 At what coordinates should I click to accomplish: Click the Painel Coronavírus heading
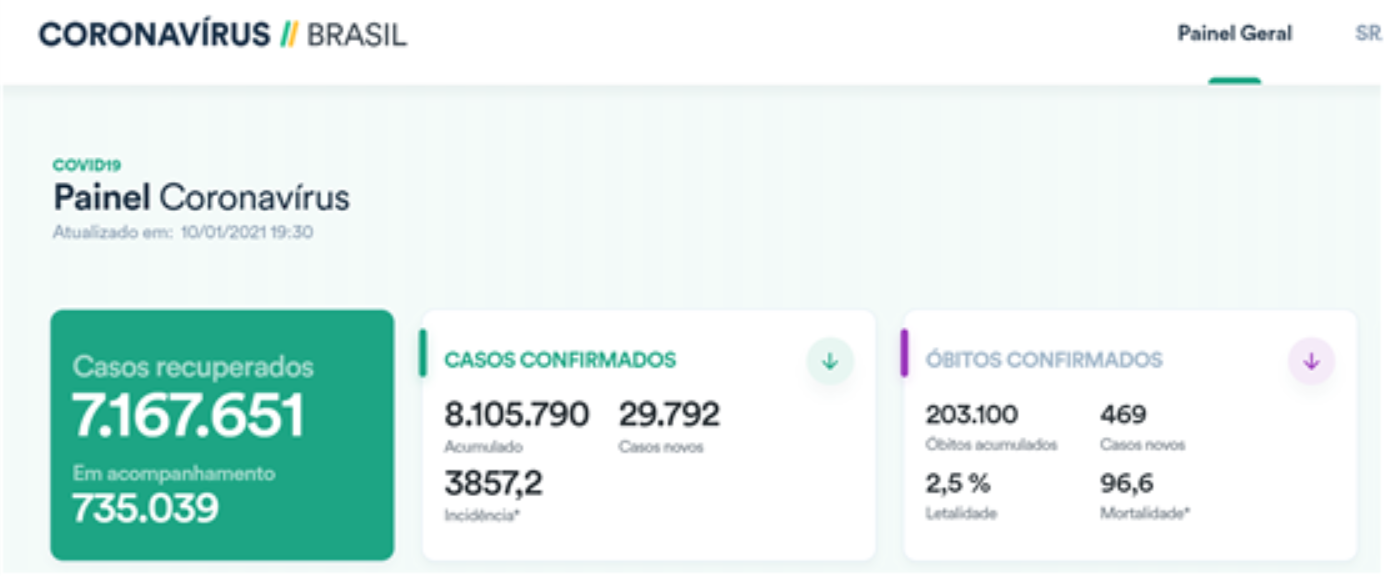(x=201, y=198)
